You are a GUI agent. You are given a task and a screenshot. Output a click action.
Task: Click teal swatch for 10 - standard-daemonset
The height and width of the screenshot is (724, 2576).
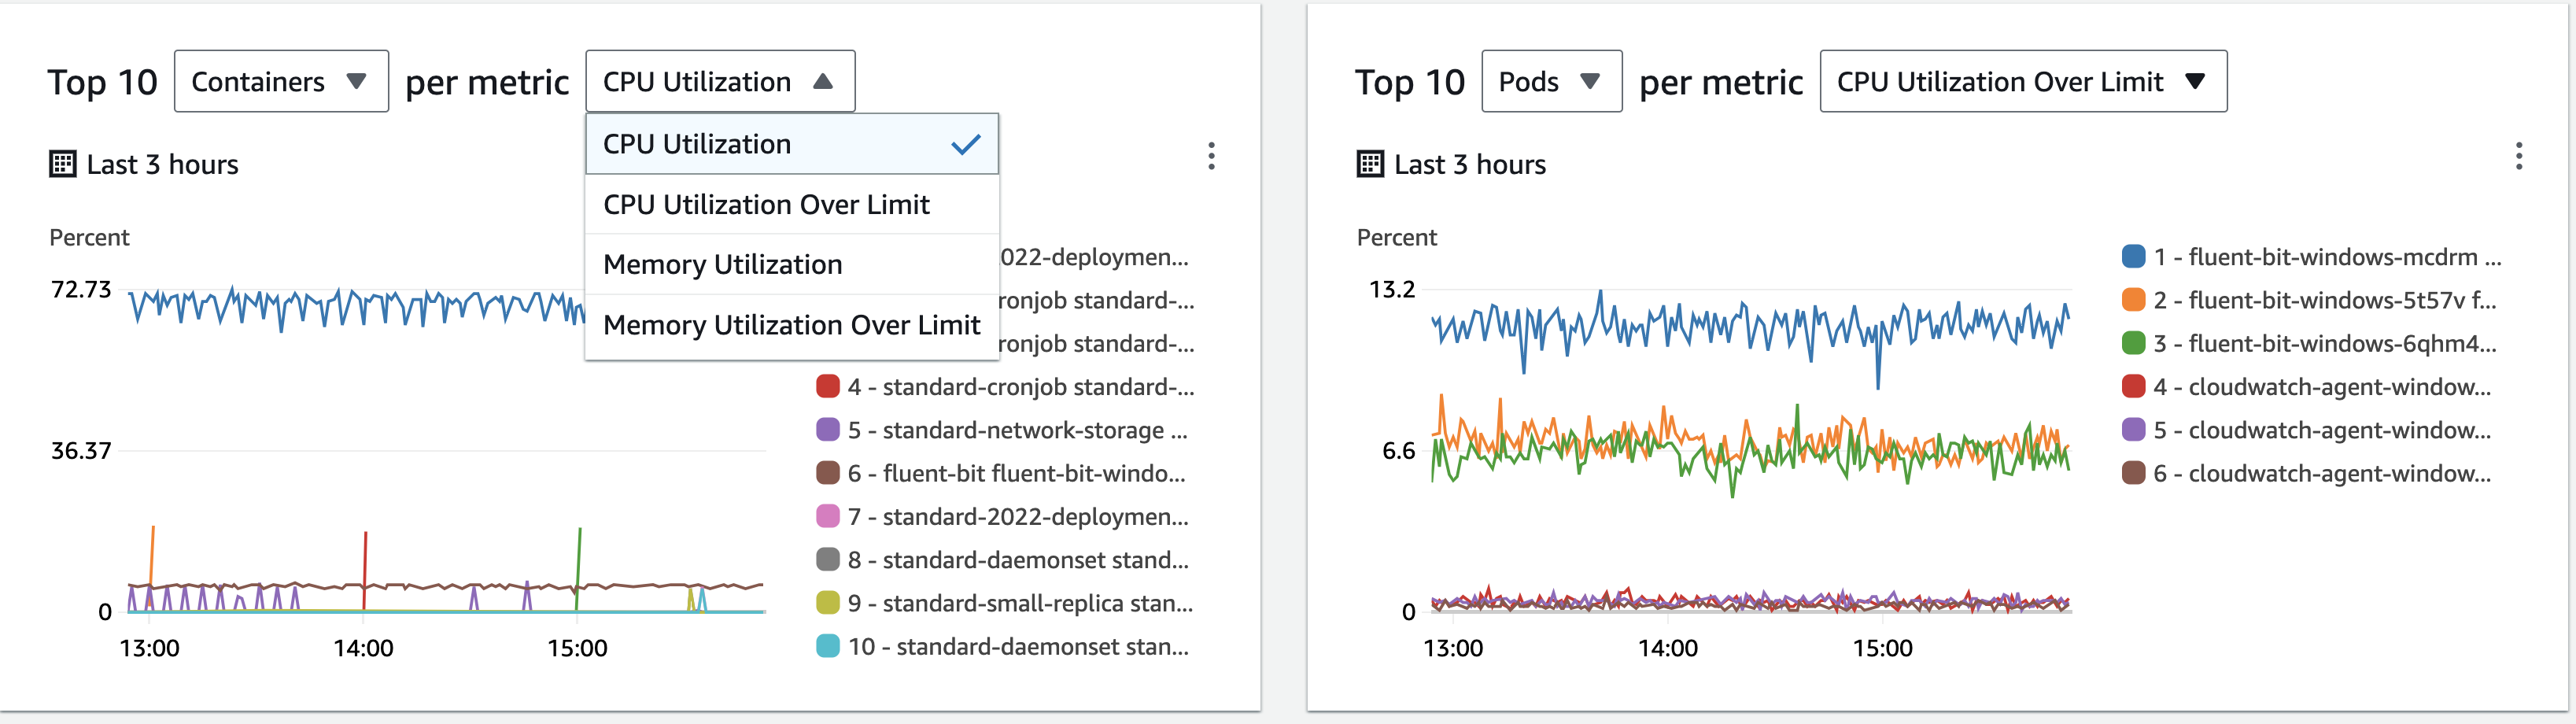(x=828, y=646)
